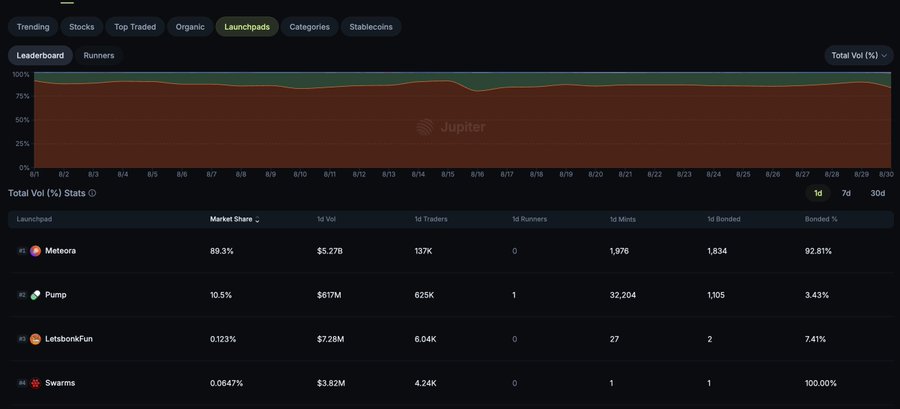The width and height of the screenshot is (900, 409).
Task: Click the 6.04K traders value
Action: [425, 339]
